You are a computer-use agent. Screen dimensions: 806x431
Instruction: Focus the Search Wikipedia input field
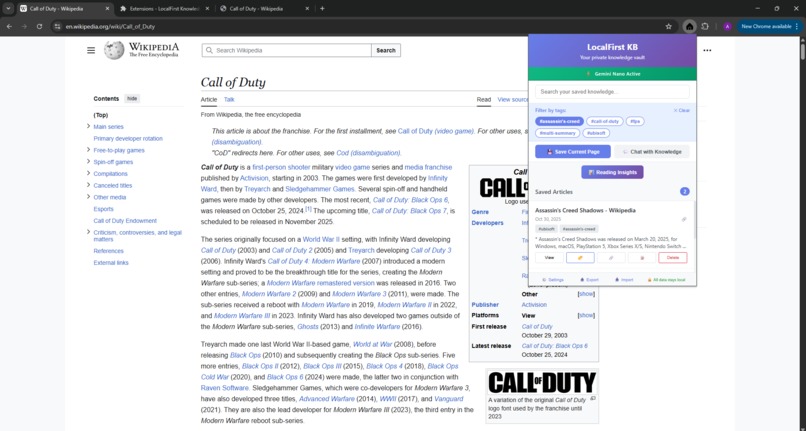coord(287,50)
